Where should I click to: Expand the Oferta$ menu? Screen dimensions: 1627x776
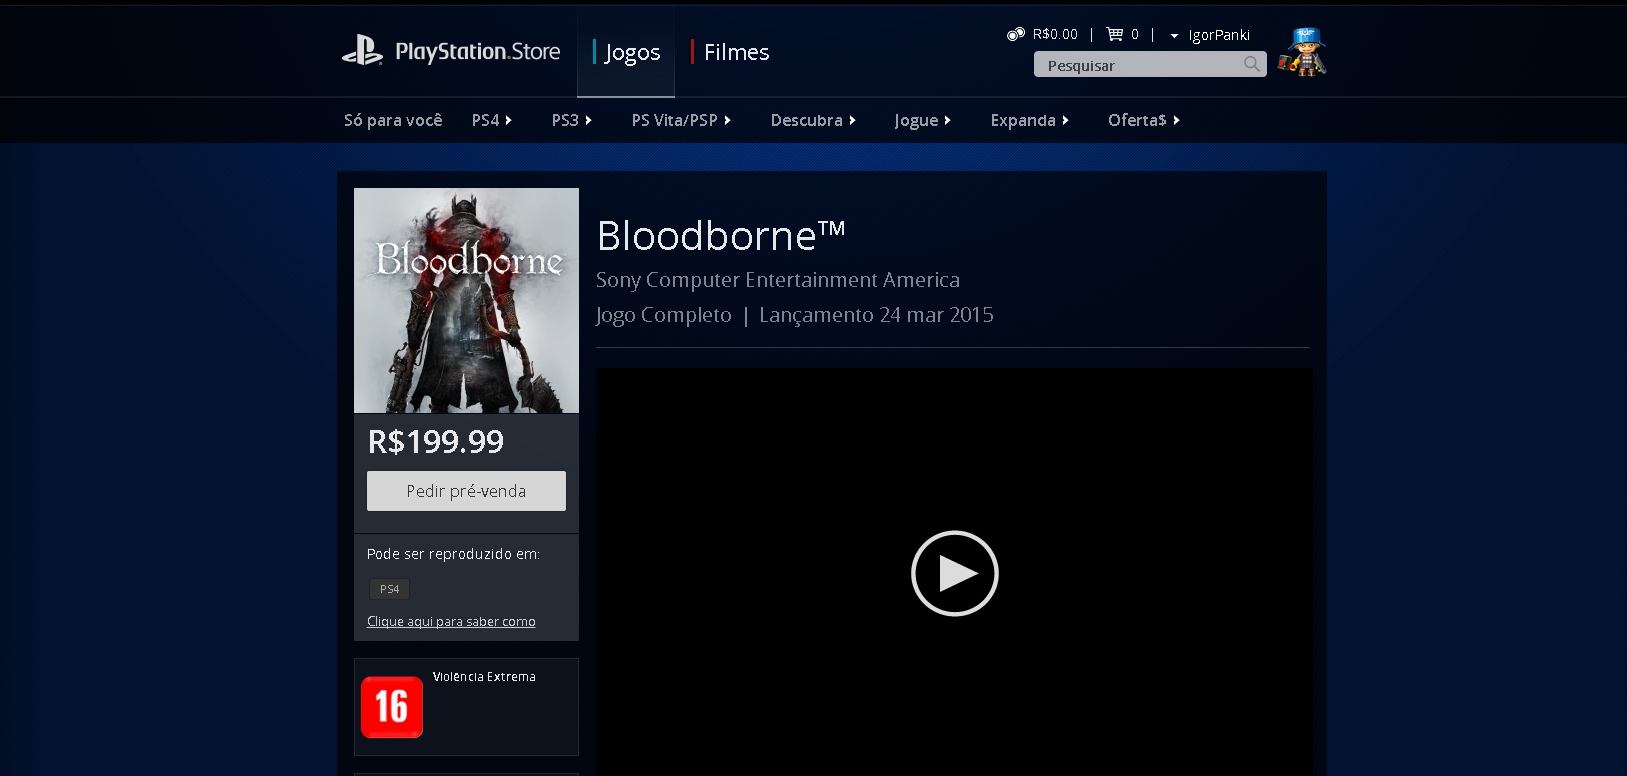pyautogui.click(x=1144, y=120)
